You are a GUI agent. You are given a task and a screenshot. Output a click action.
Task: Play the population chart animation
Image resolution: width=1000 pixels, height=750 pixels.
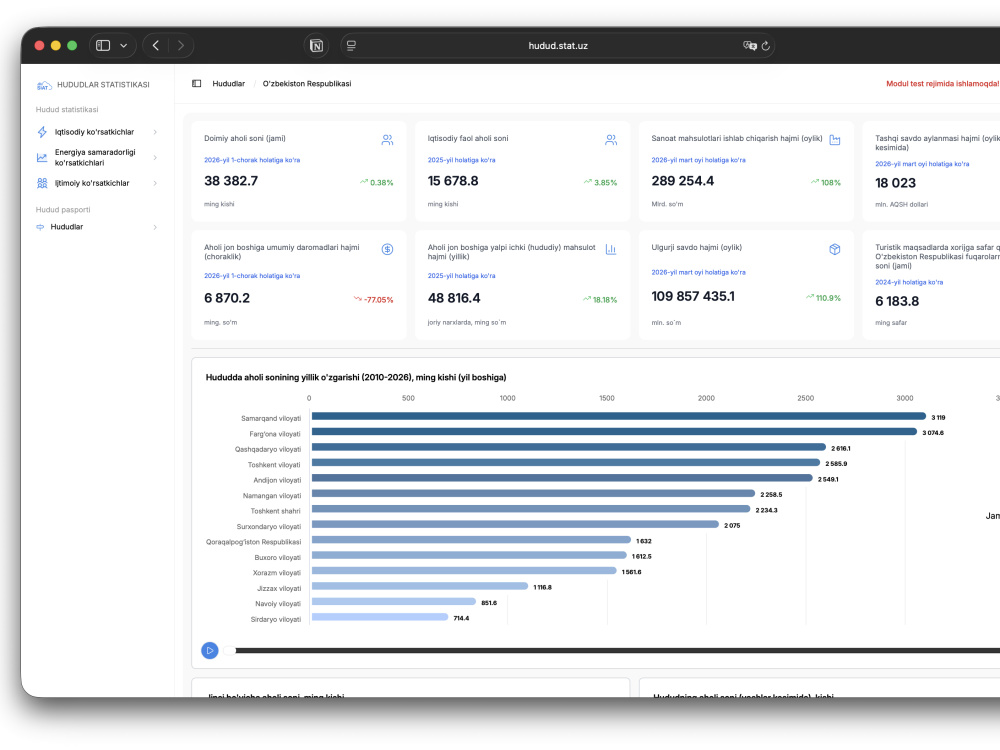click(x=210, y=651)
